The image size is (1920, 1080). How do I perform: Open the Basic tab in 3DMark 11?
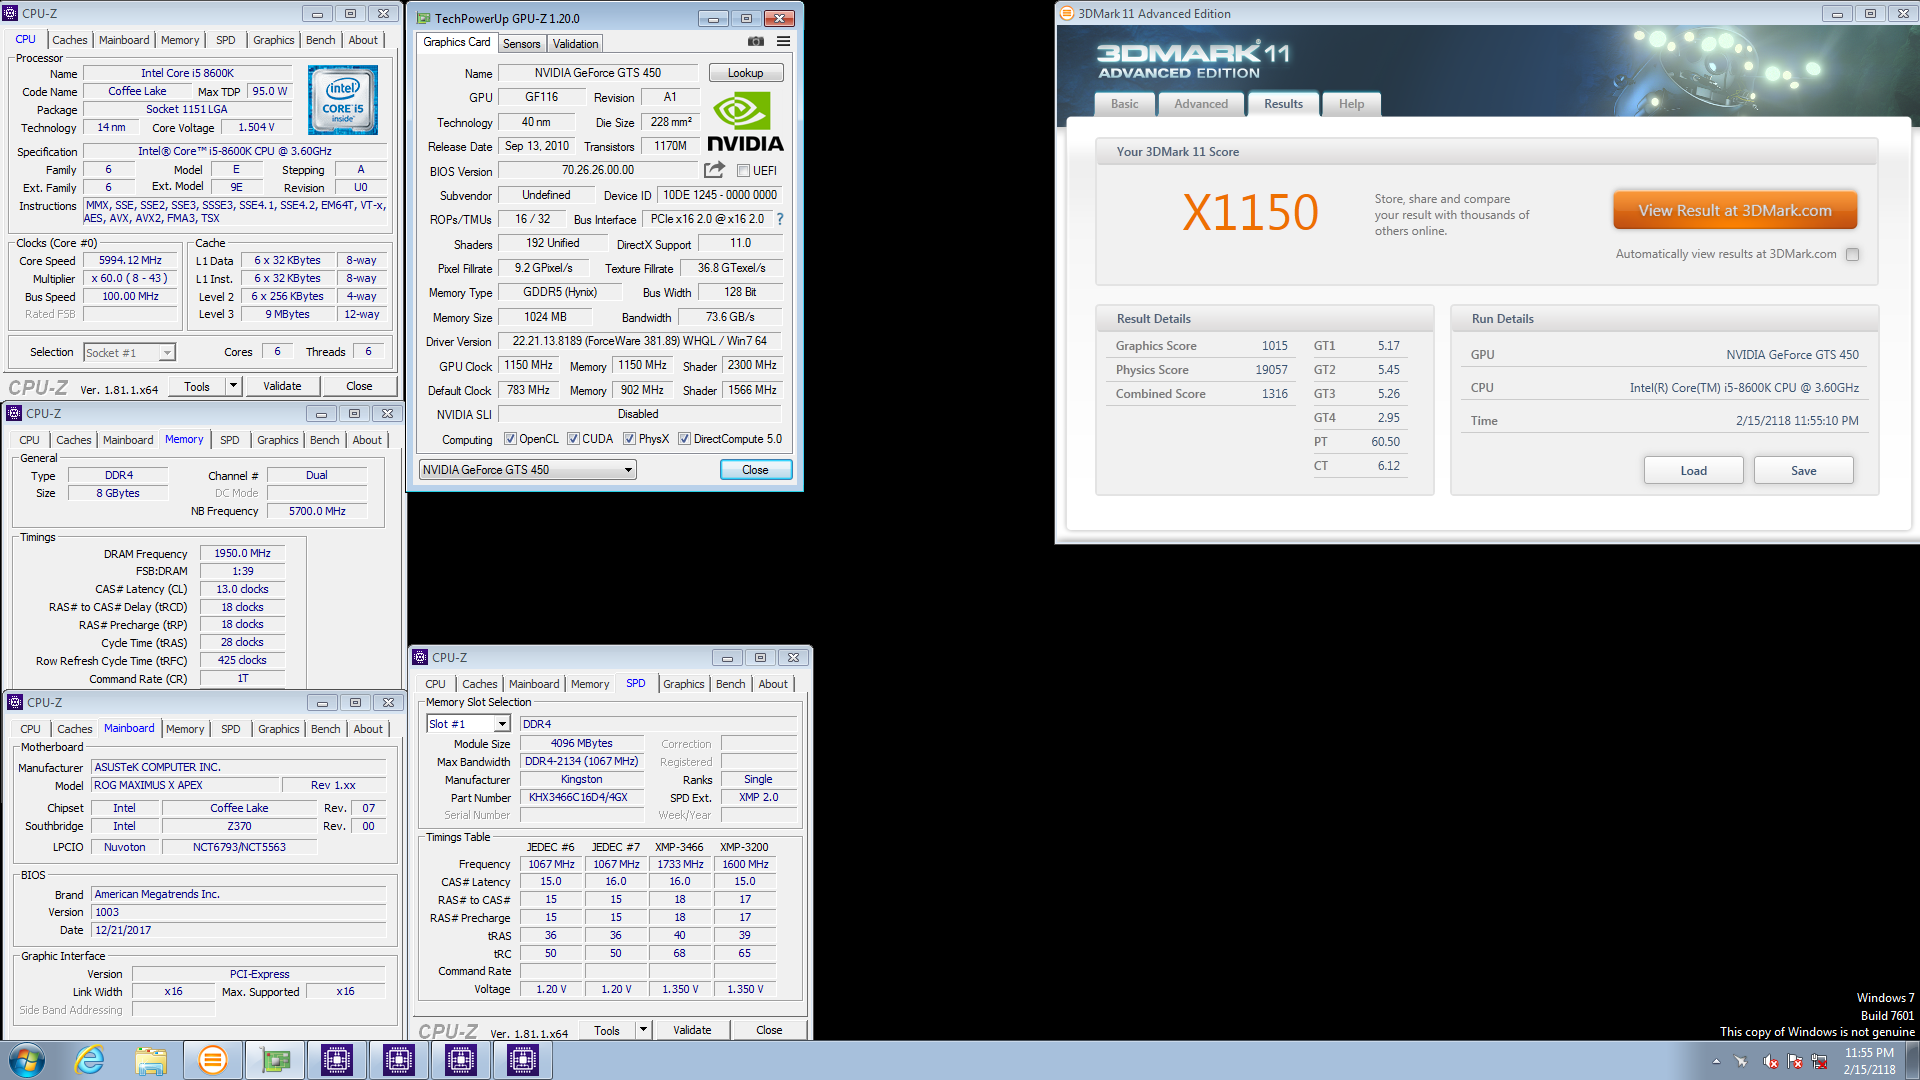point(1124,104)
